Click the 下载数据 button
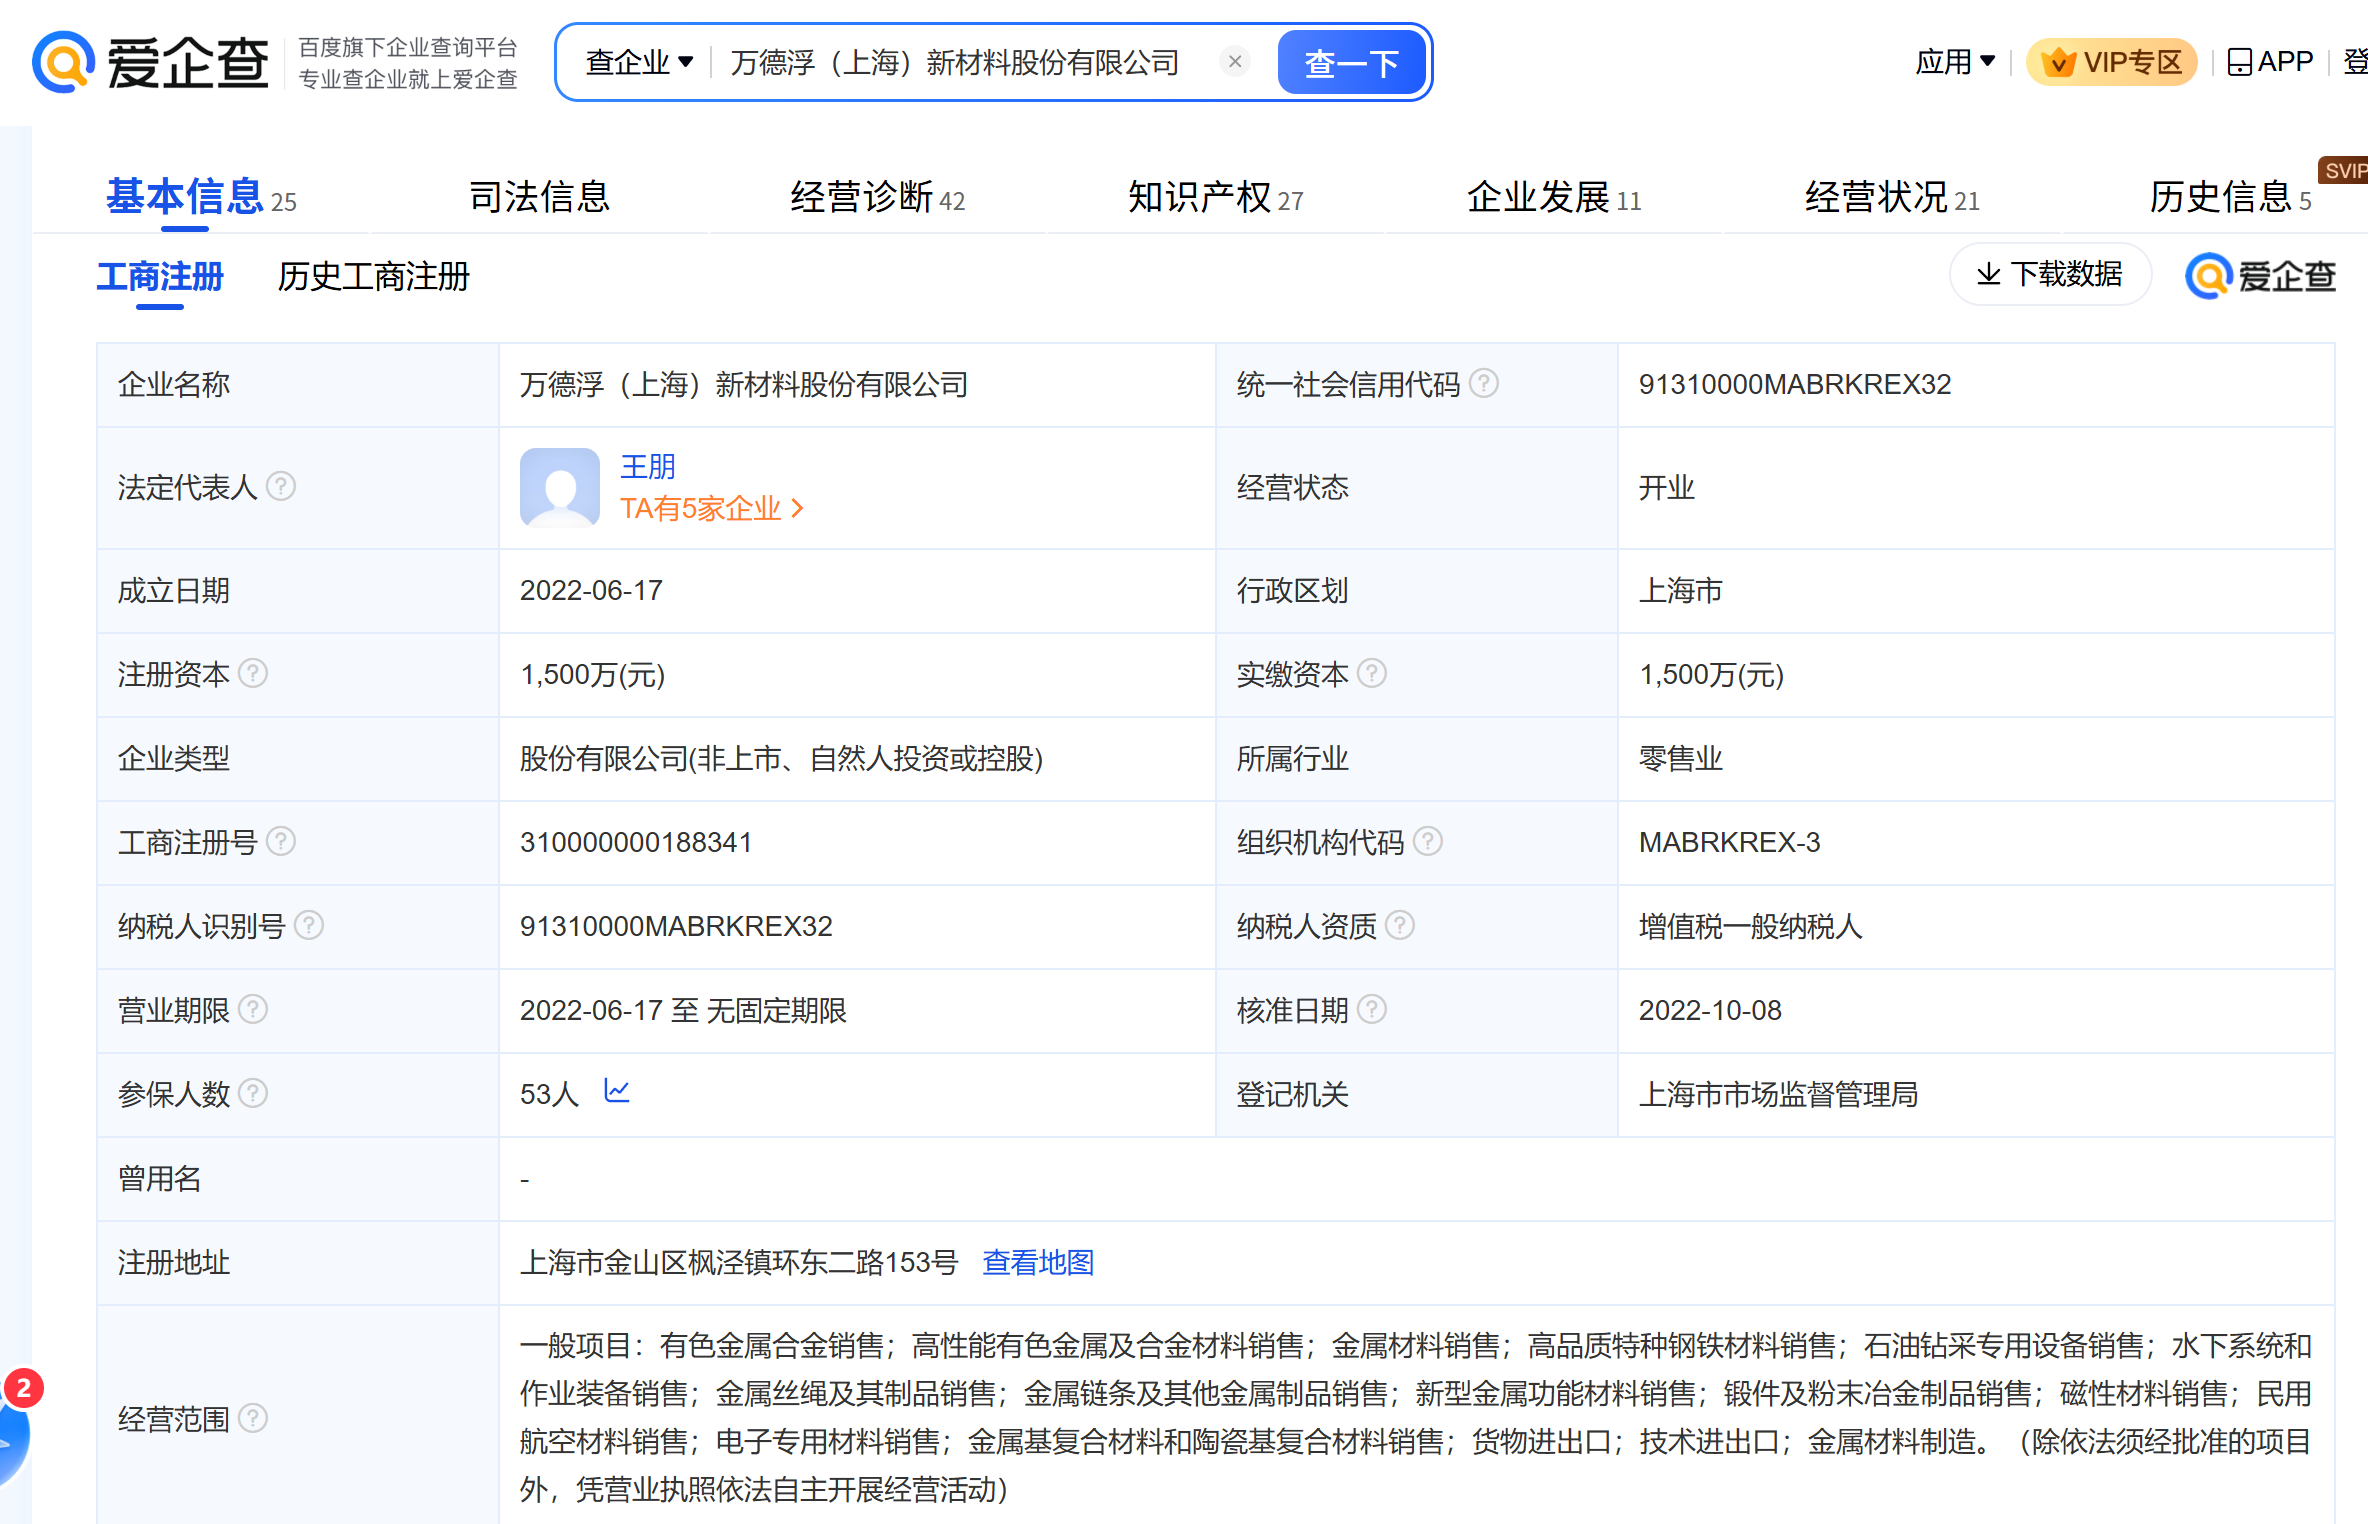This screenshot has height=1524, width=2368. point(2050,274)
